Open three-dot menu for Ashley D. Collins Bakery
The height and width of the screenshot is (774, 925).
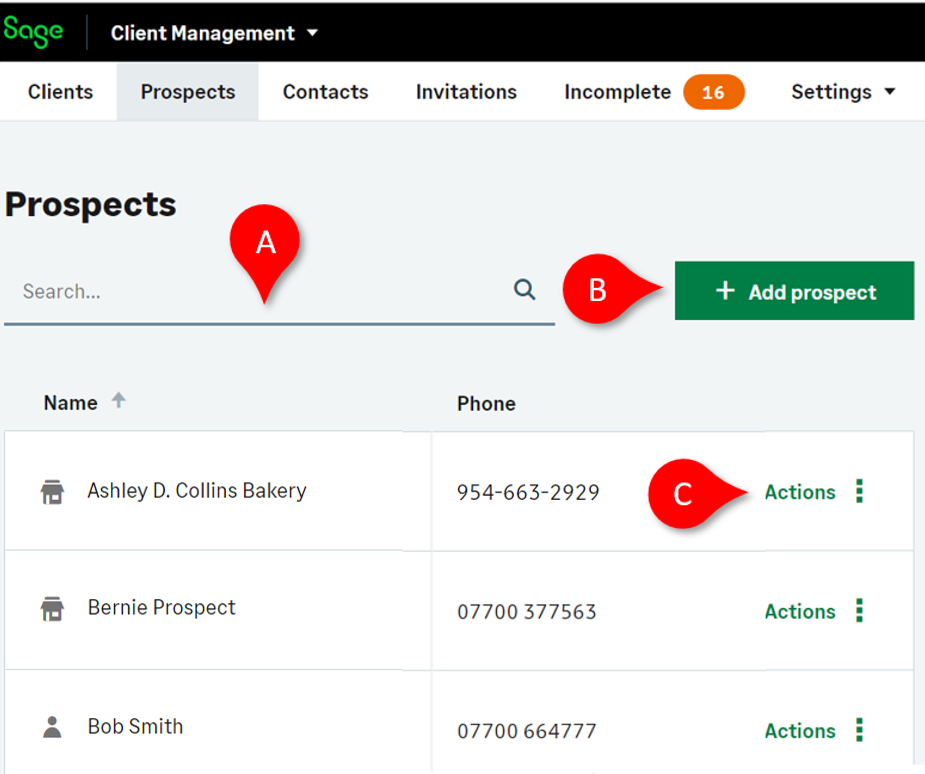pos(859,491)
